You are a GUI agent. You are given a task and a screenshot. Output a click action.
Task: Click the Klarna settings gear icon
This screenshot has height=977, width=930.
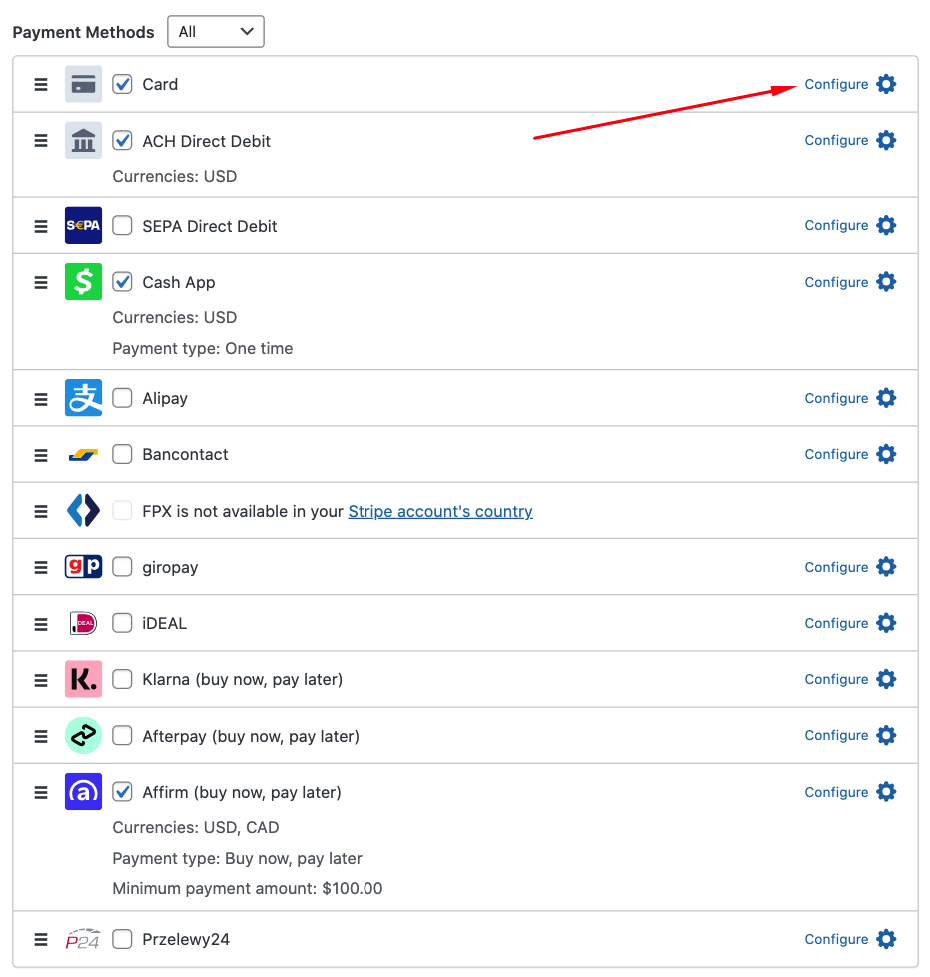[886, 679]
